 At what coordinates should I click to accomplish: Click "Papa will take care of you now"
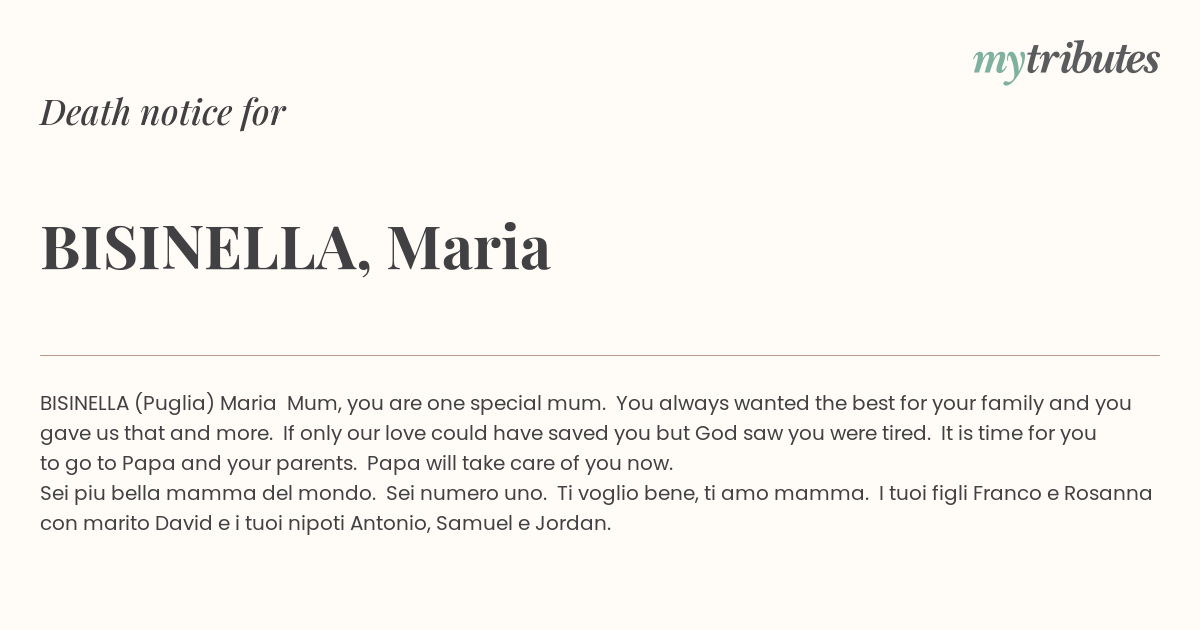tap(520, 463)
